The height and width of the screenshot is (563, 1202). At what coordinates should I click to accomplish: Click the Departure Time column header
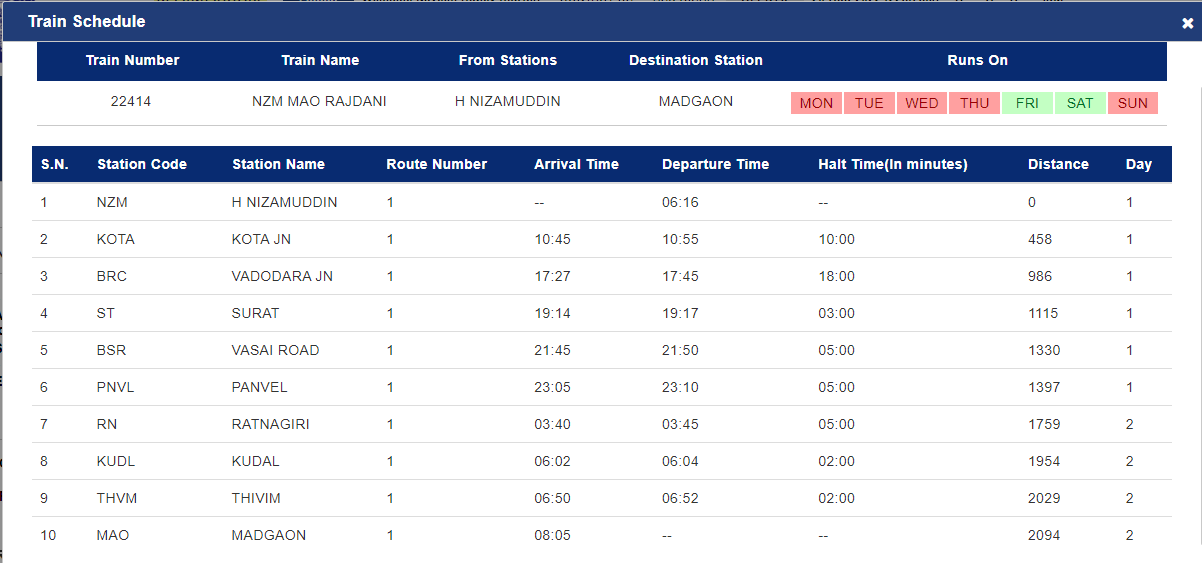pos(715,164)
